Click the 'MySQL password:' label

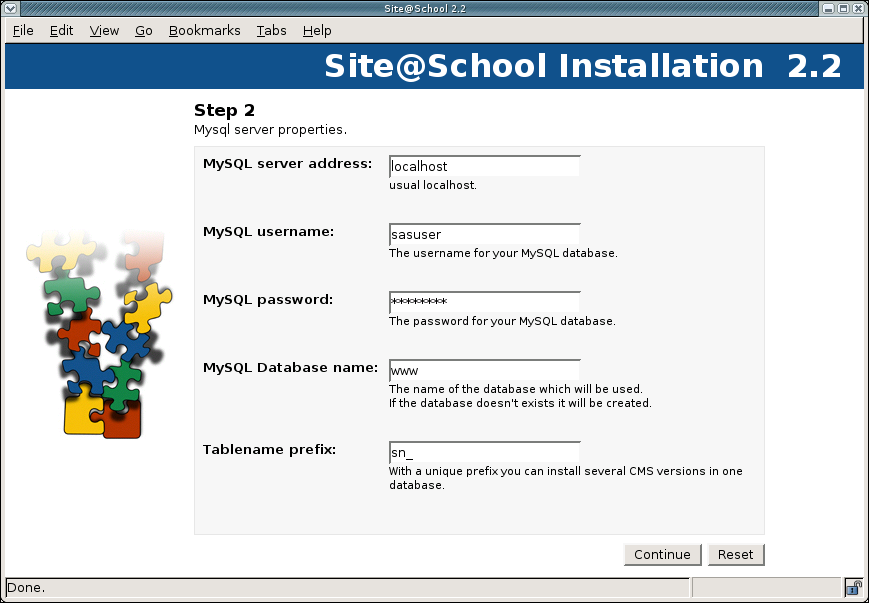(268, 300)
